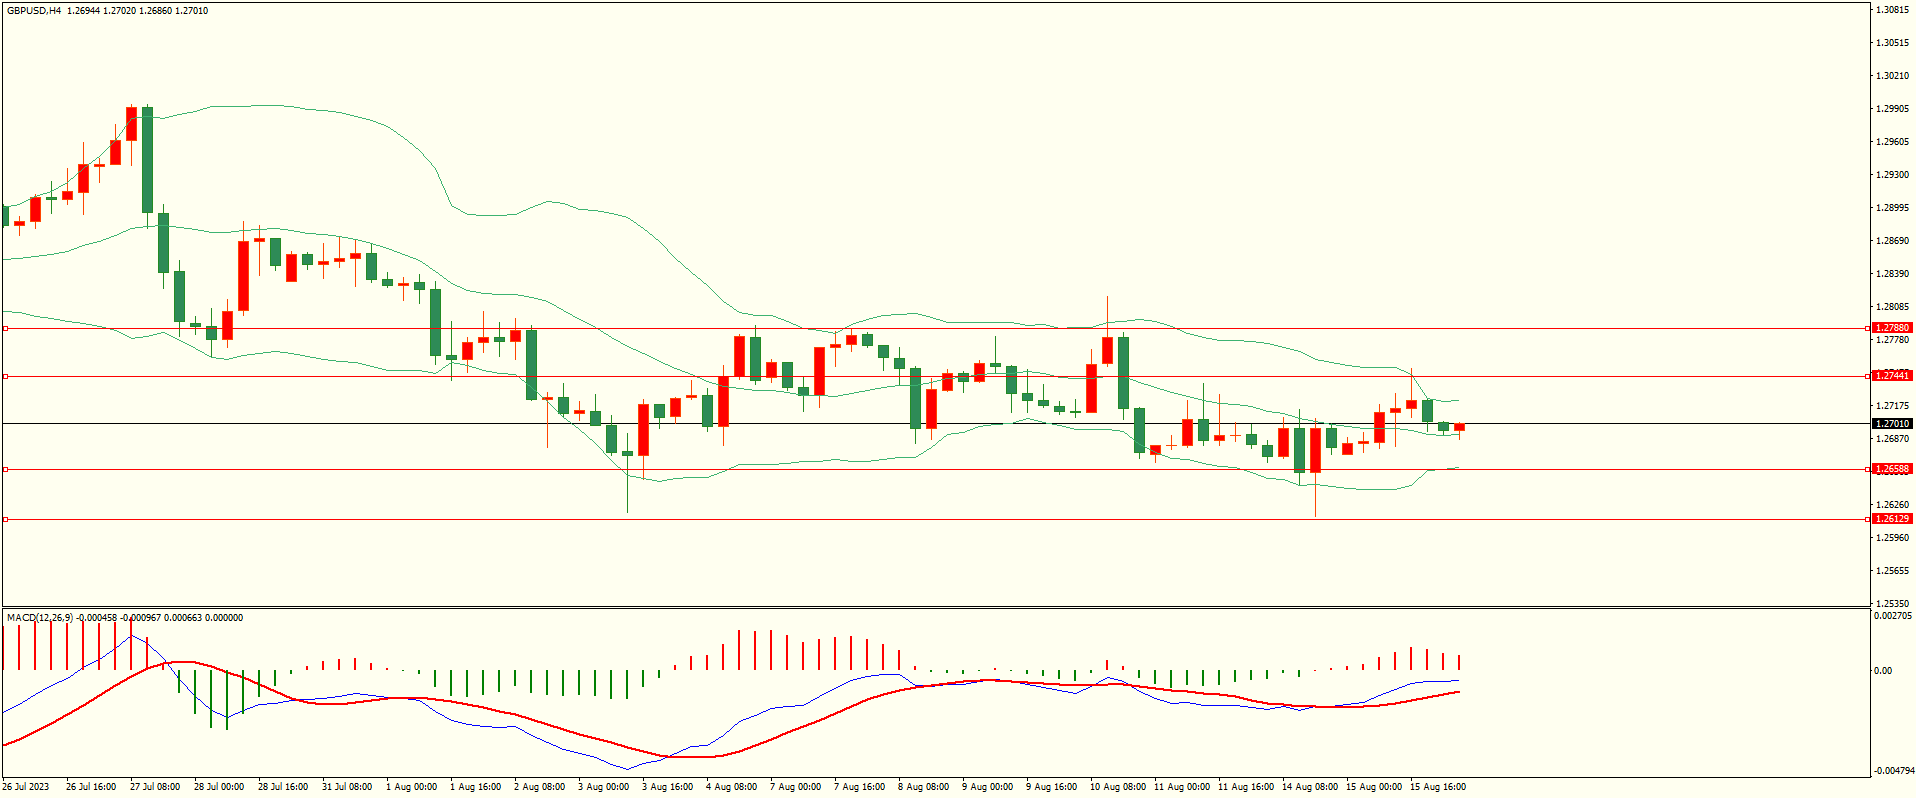Click the current price 1.27010 label
The image size is (1916, 798).
(x=1891, y=424)
